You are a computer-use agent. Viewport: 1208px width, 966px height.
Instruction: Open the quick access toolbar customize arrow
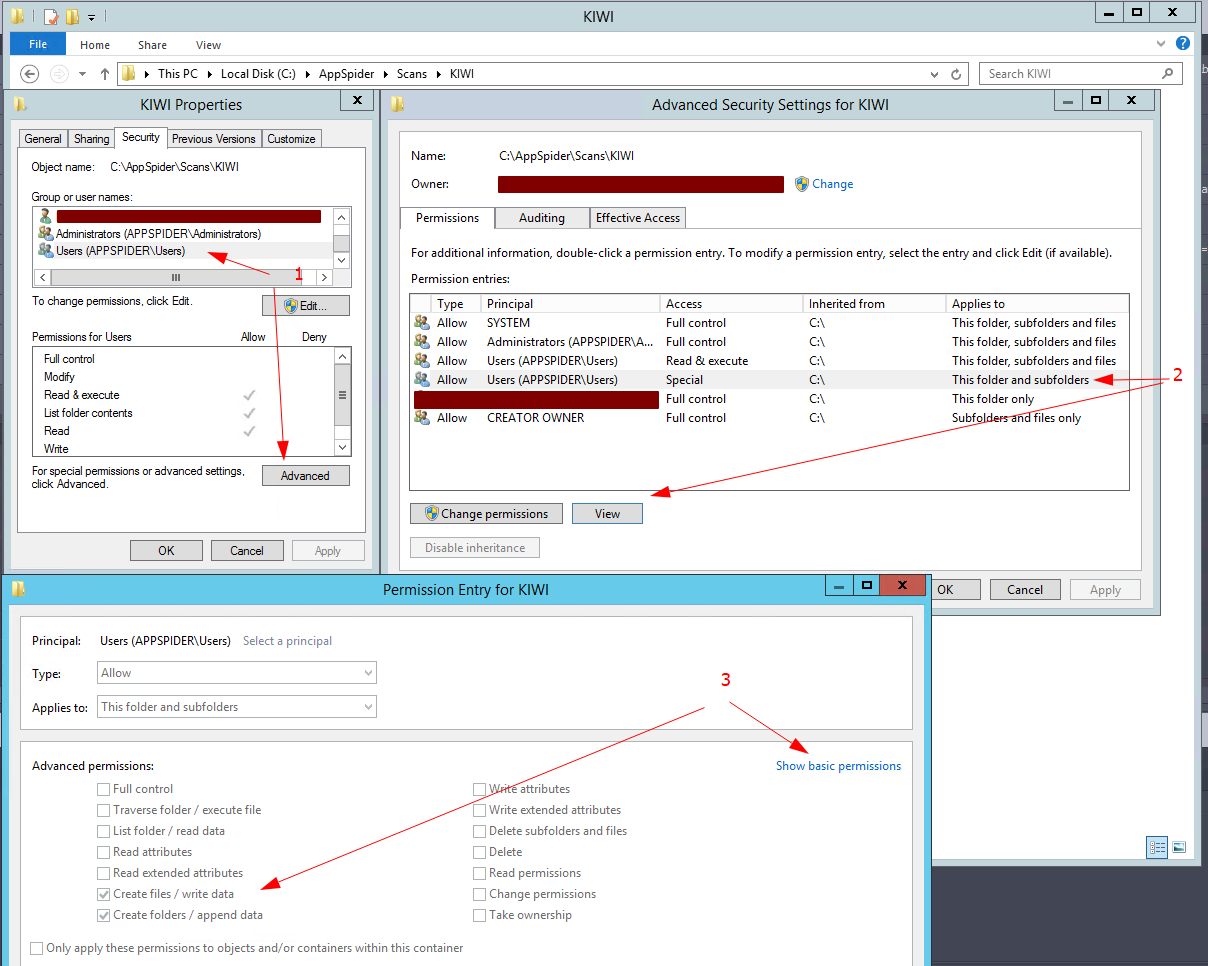(x=91, y=17)
